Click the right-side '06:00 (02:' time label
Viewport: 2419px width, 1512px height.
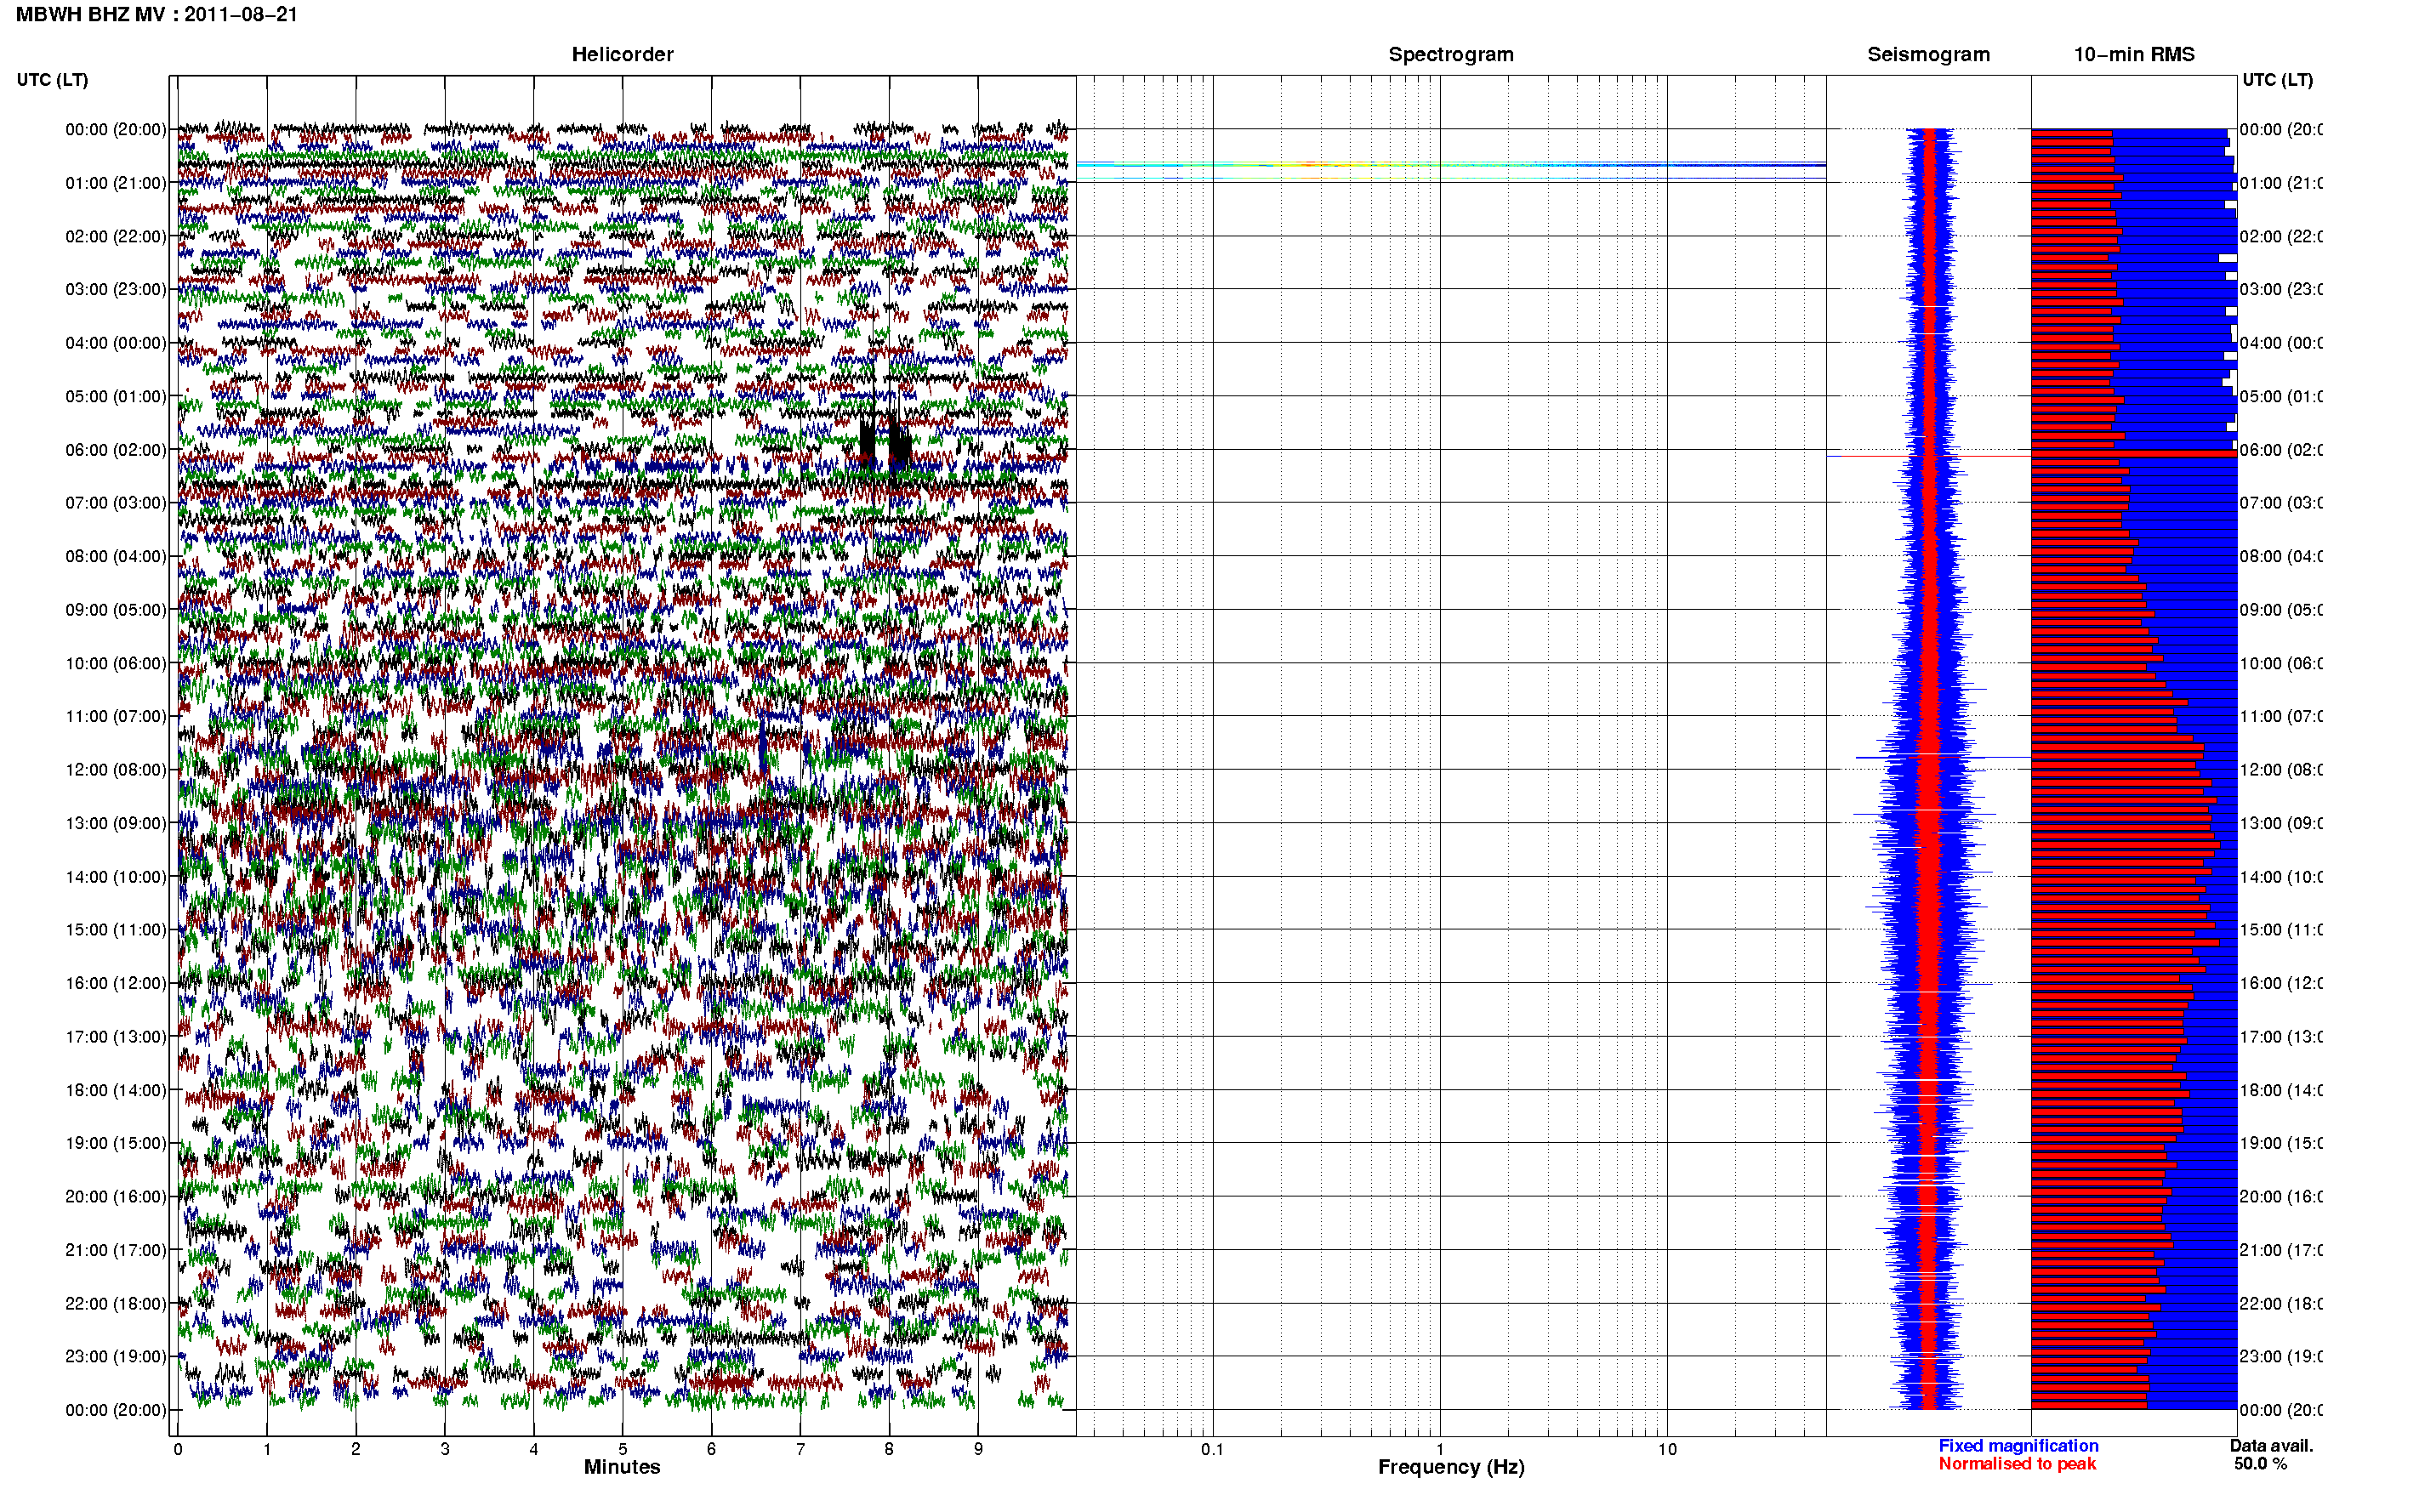(x=2281, y=450)
